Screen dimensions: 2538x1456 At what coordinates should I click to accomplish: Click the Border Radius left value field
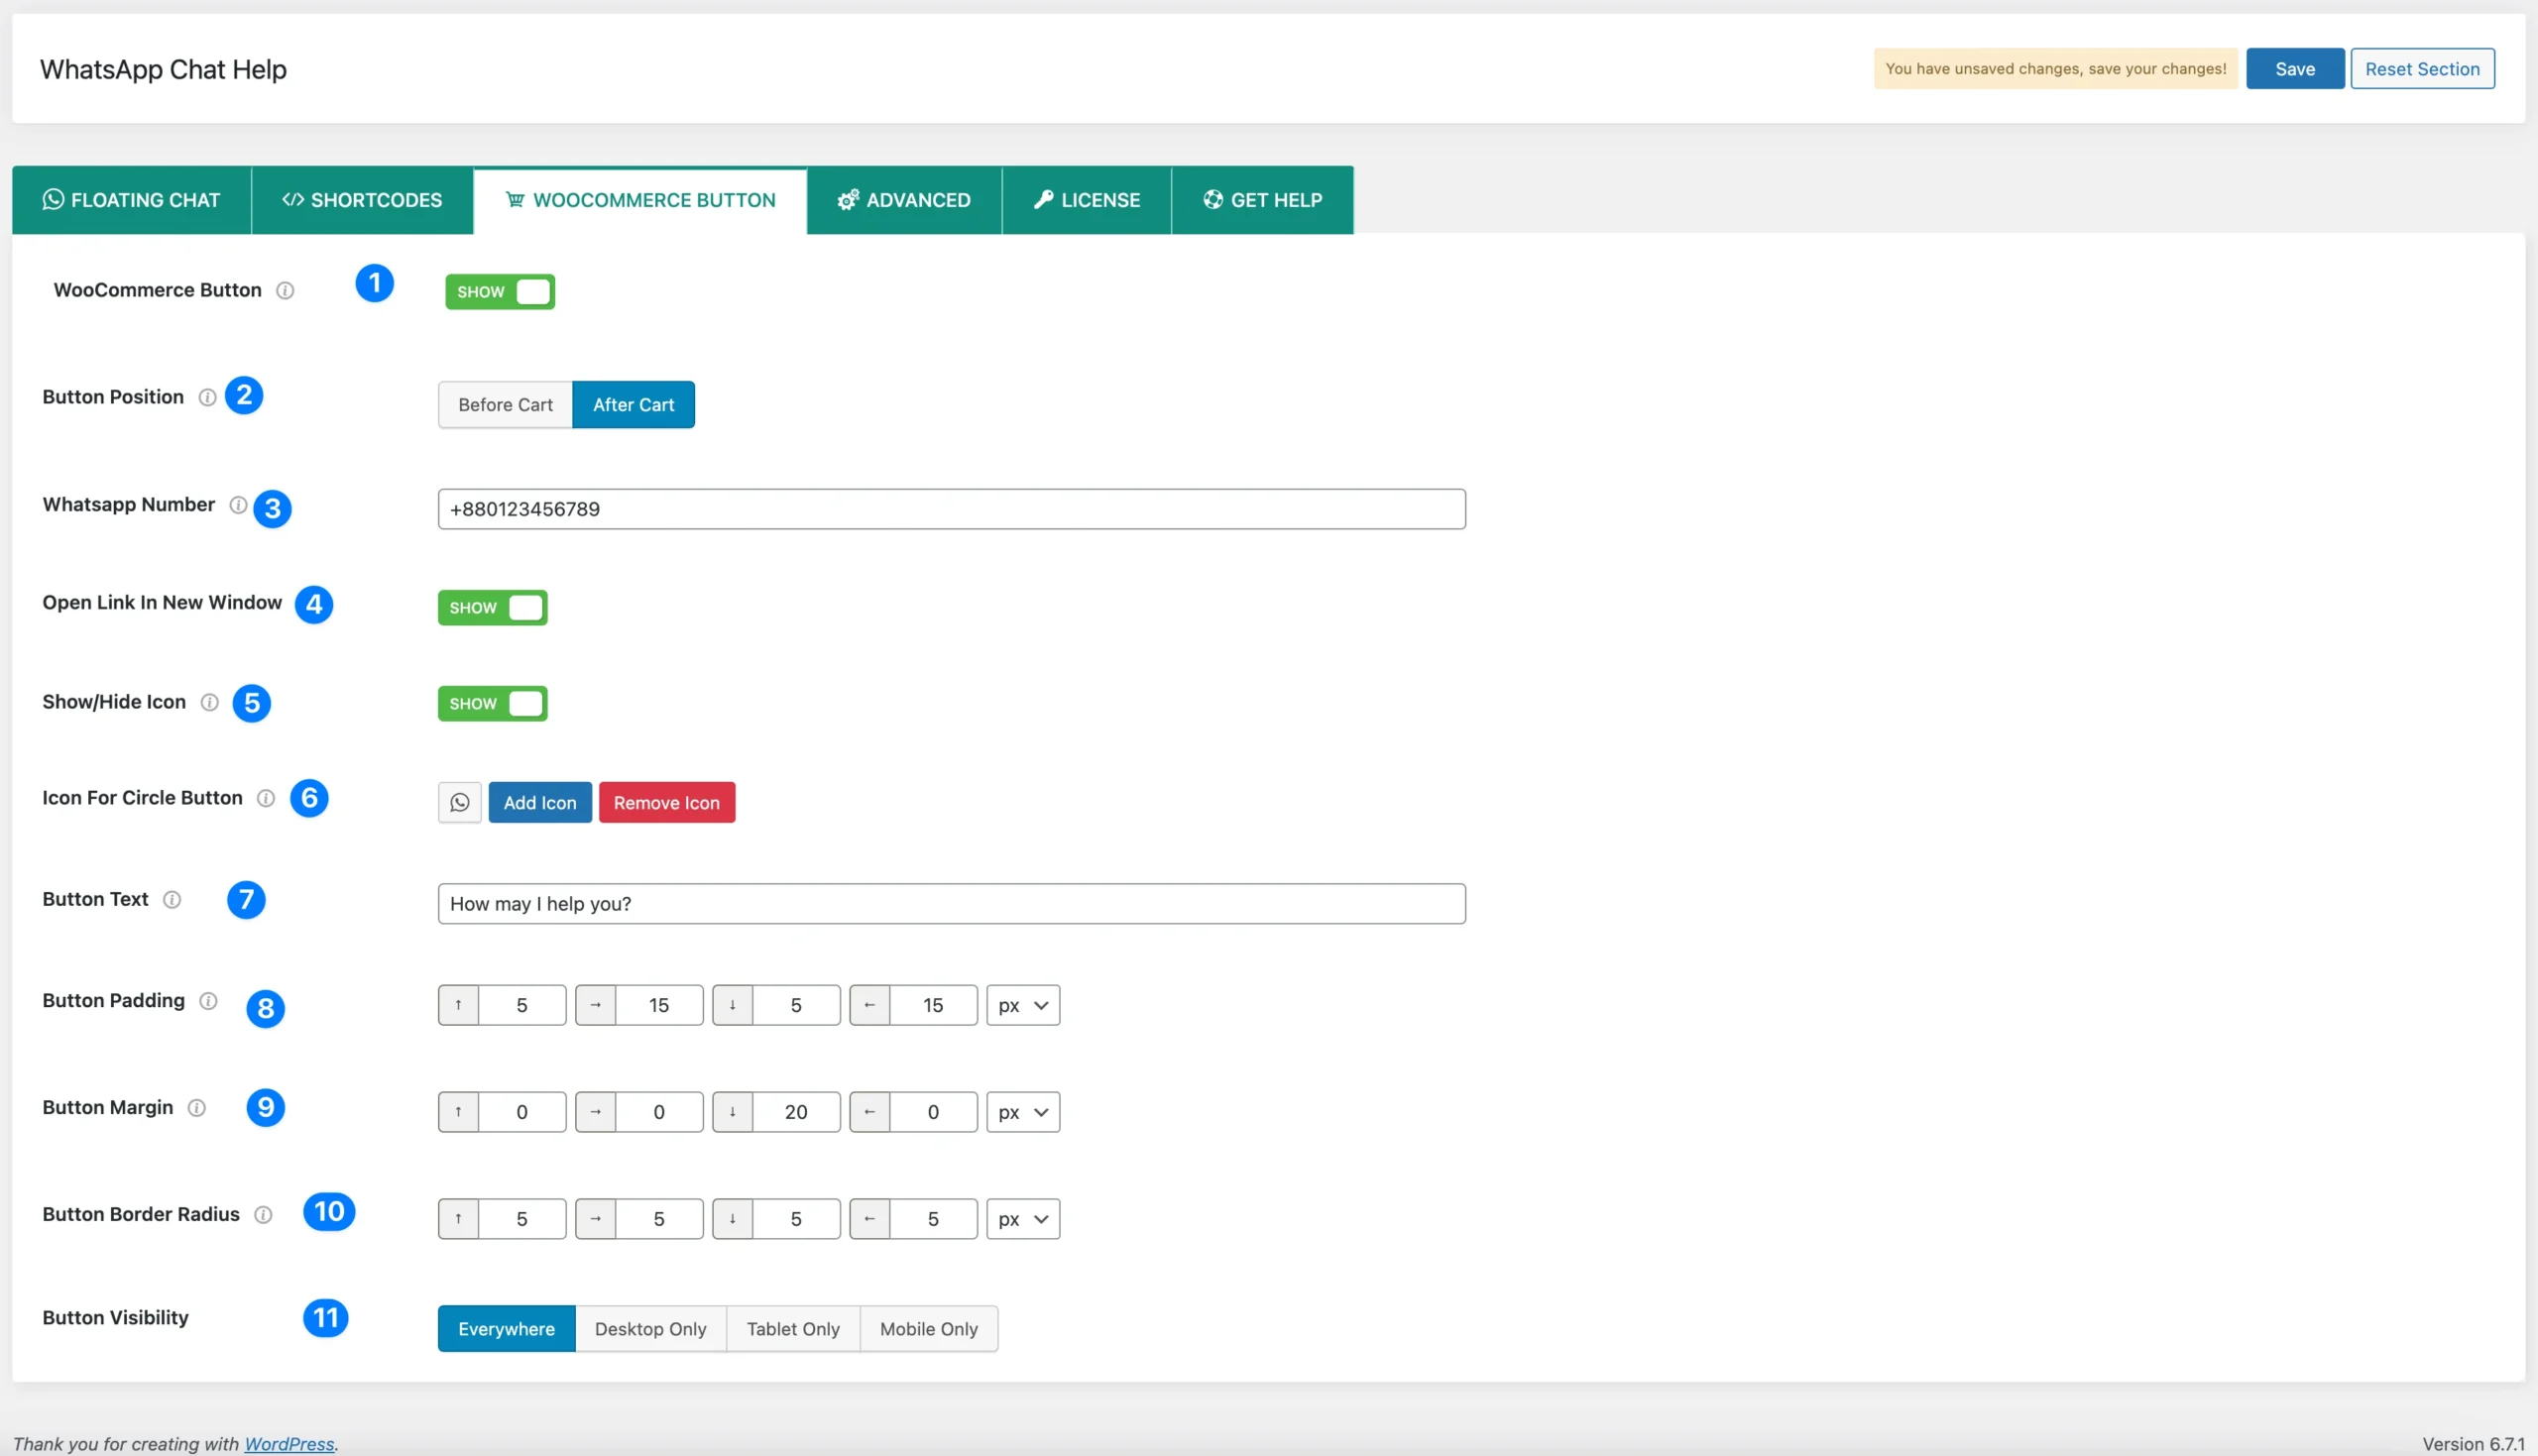tap(933, 1219)
